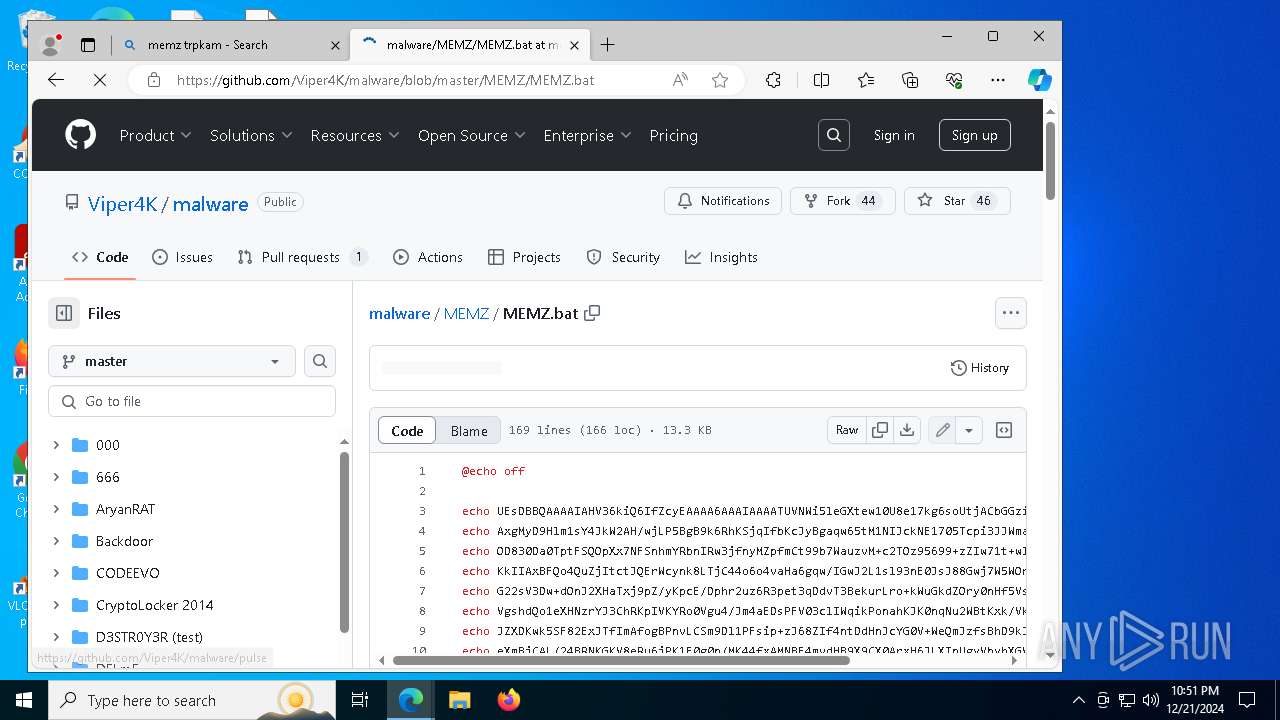1280x720 pixels.
Task: Open Edge settings and more menu
Action: click(998, 80)
